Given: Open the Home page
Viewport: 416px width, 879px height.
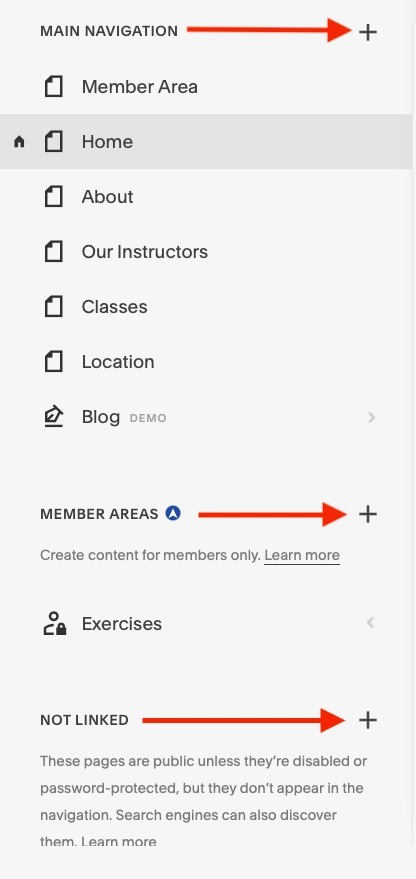Looking at the screenshot, I should tap(206, 141).
